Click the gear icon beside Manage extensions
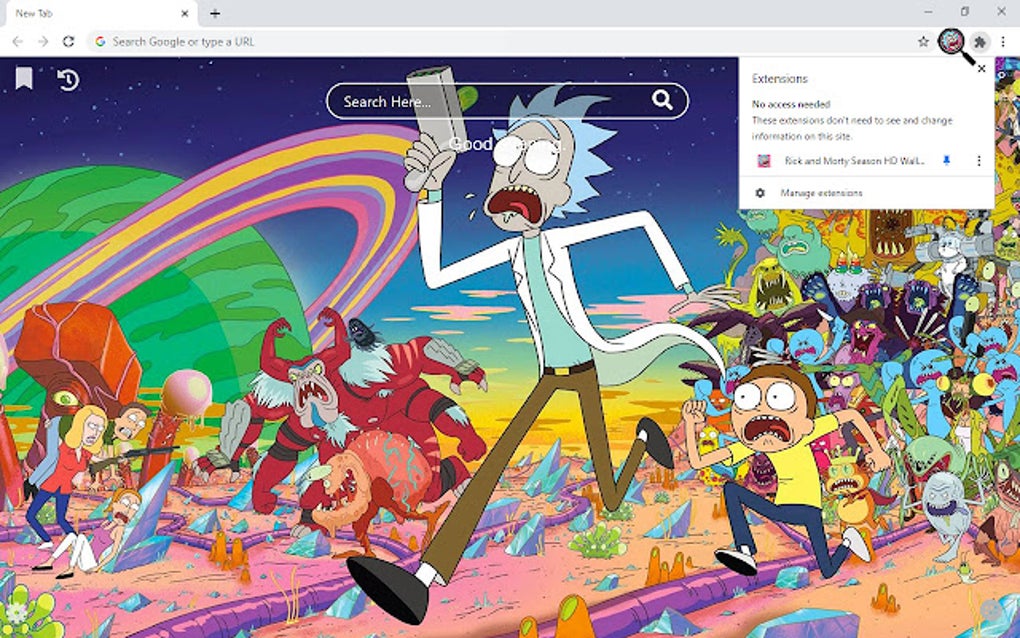The height and width of the screenshot is (638, 1020). click(760, 193)
